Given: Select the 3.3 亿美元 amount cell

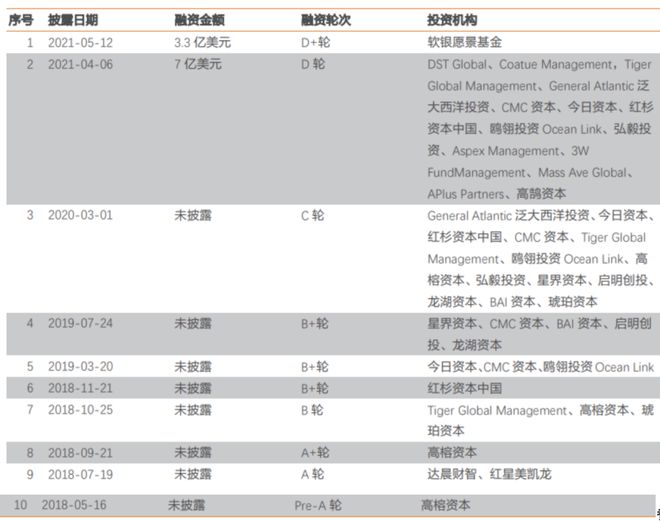Looking at the screenshot, I should click(202, 43).
